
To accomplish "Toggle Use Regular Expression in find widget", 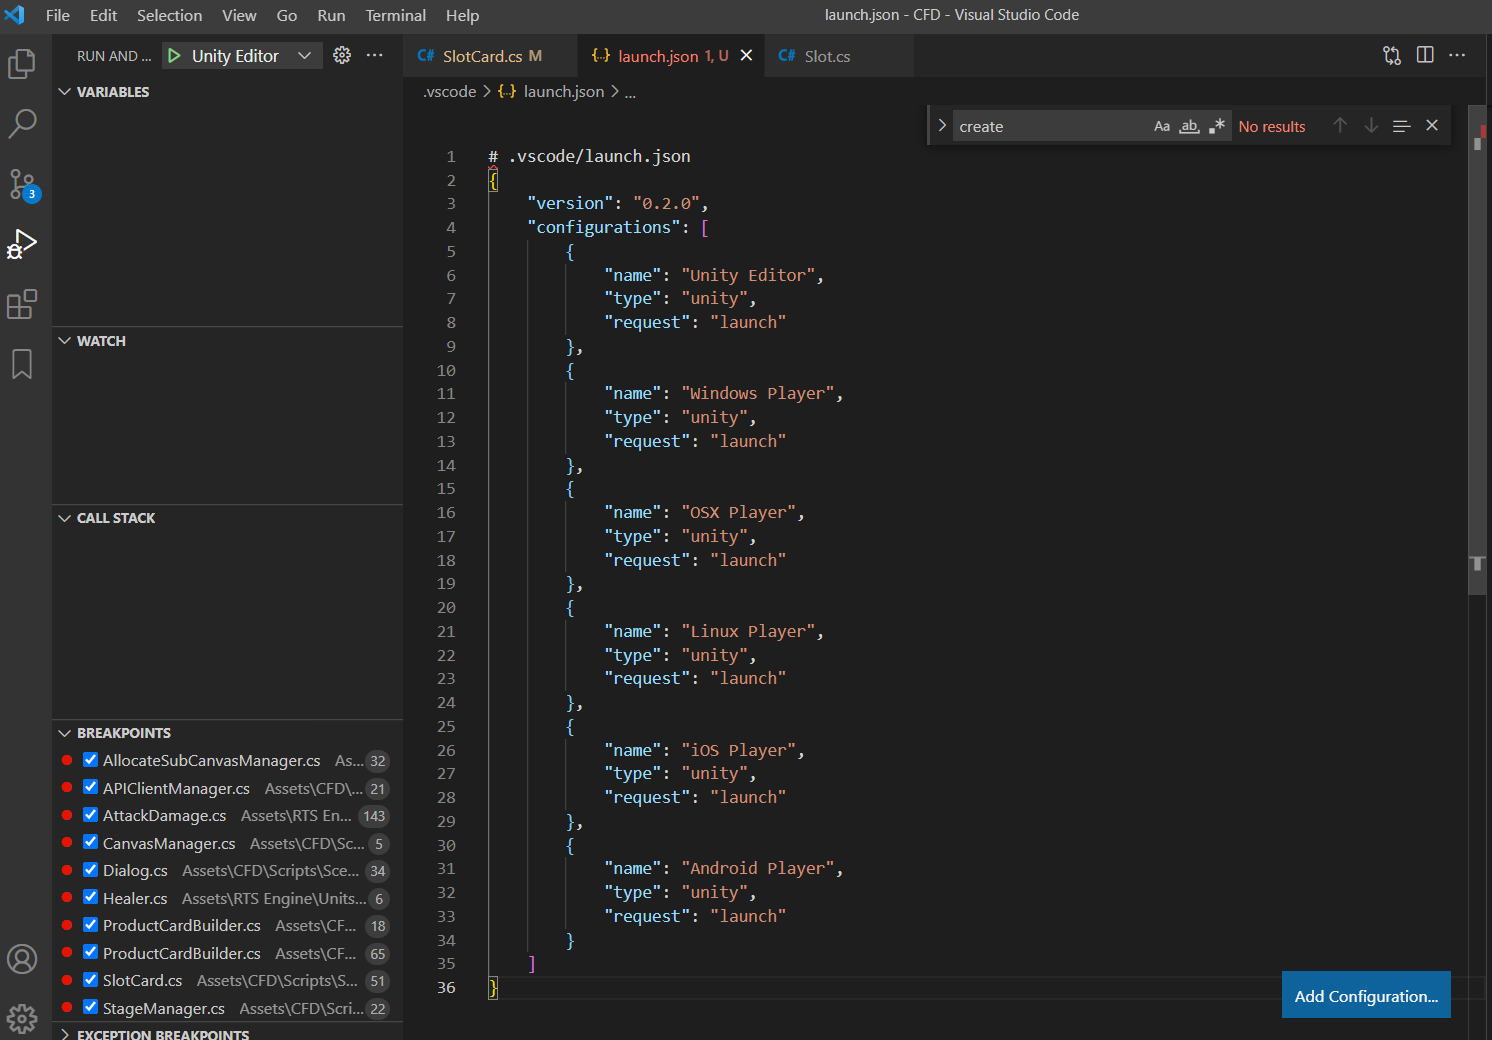I will click(1216, 126).
